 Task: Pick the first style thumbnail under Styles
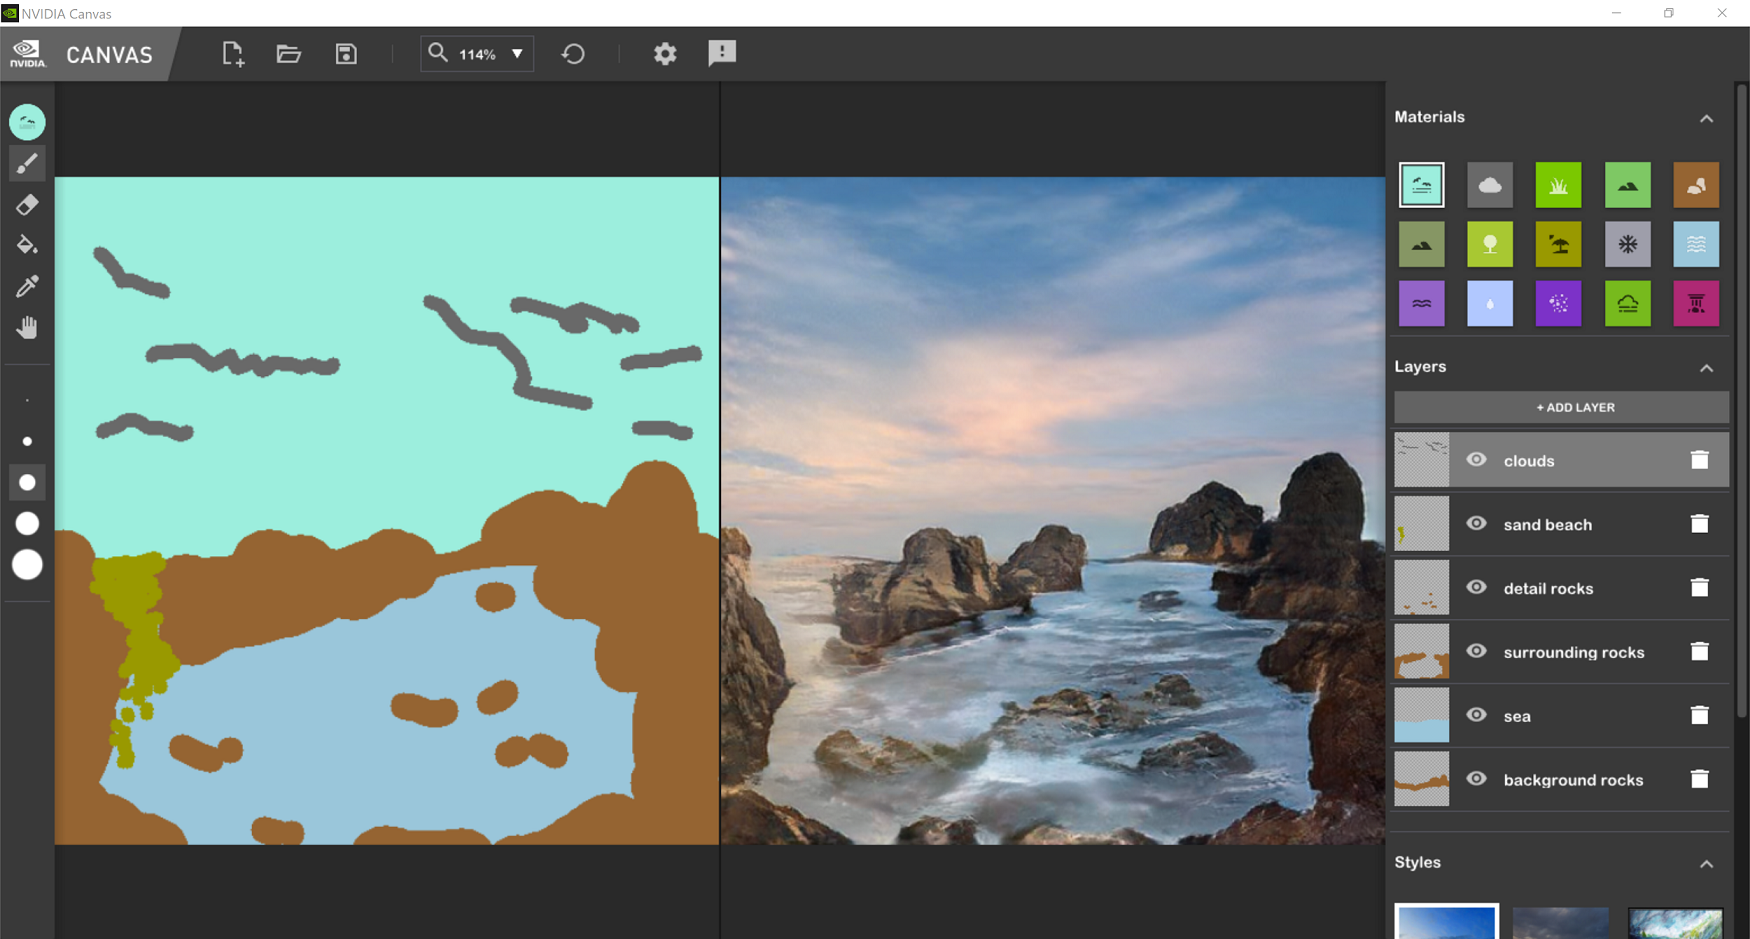point(1445,921)
